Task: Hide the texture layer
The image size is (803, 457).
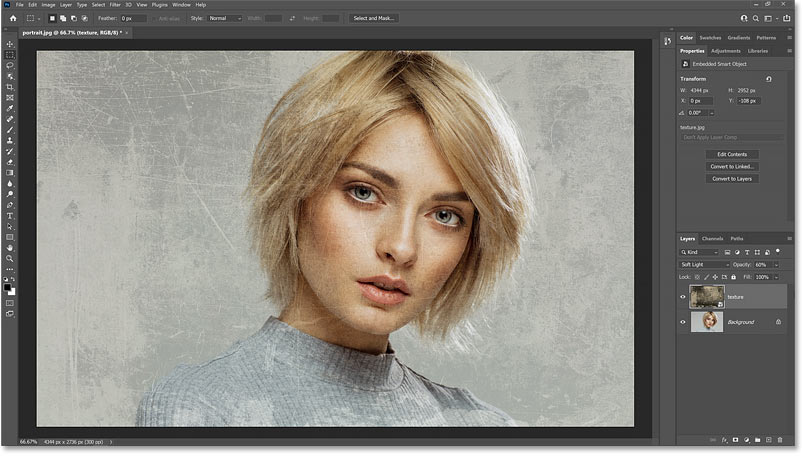Action: (x=684, y=297)
